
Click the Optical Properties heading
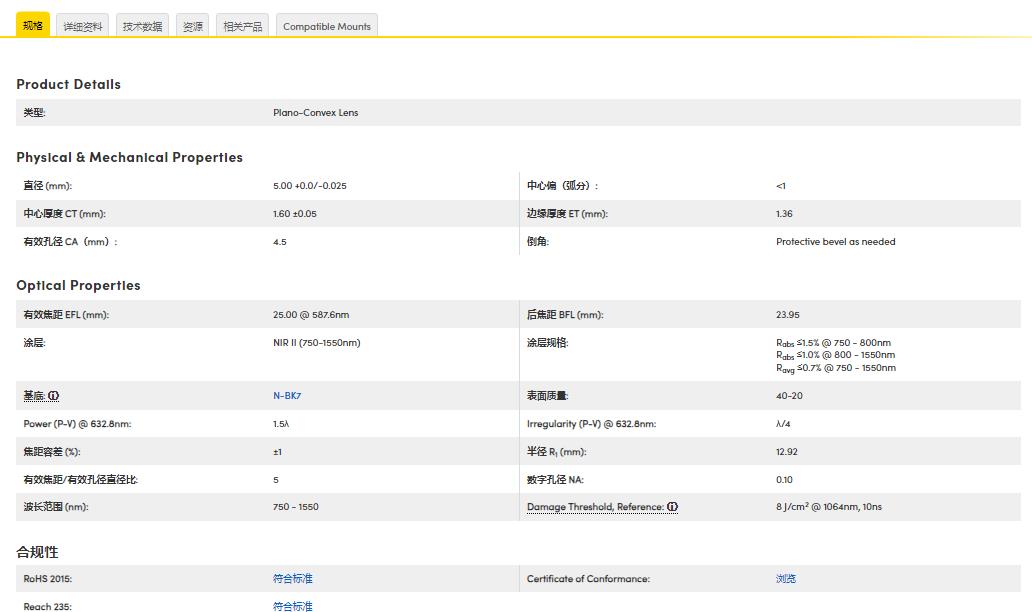coord(78,286)
